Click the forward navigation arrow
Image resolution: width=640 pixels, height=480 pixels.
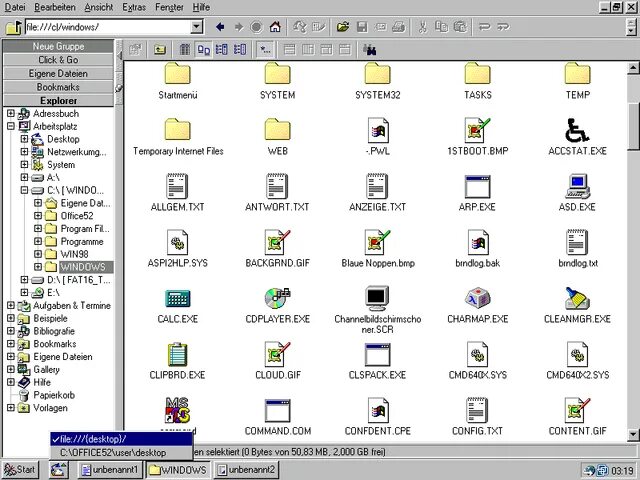click(x=239, y=27)
